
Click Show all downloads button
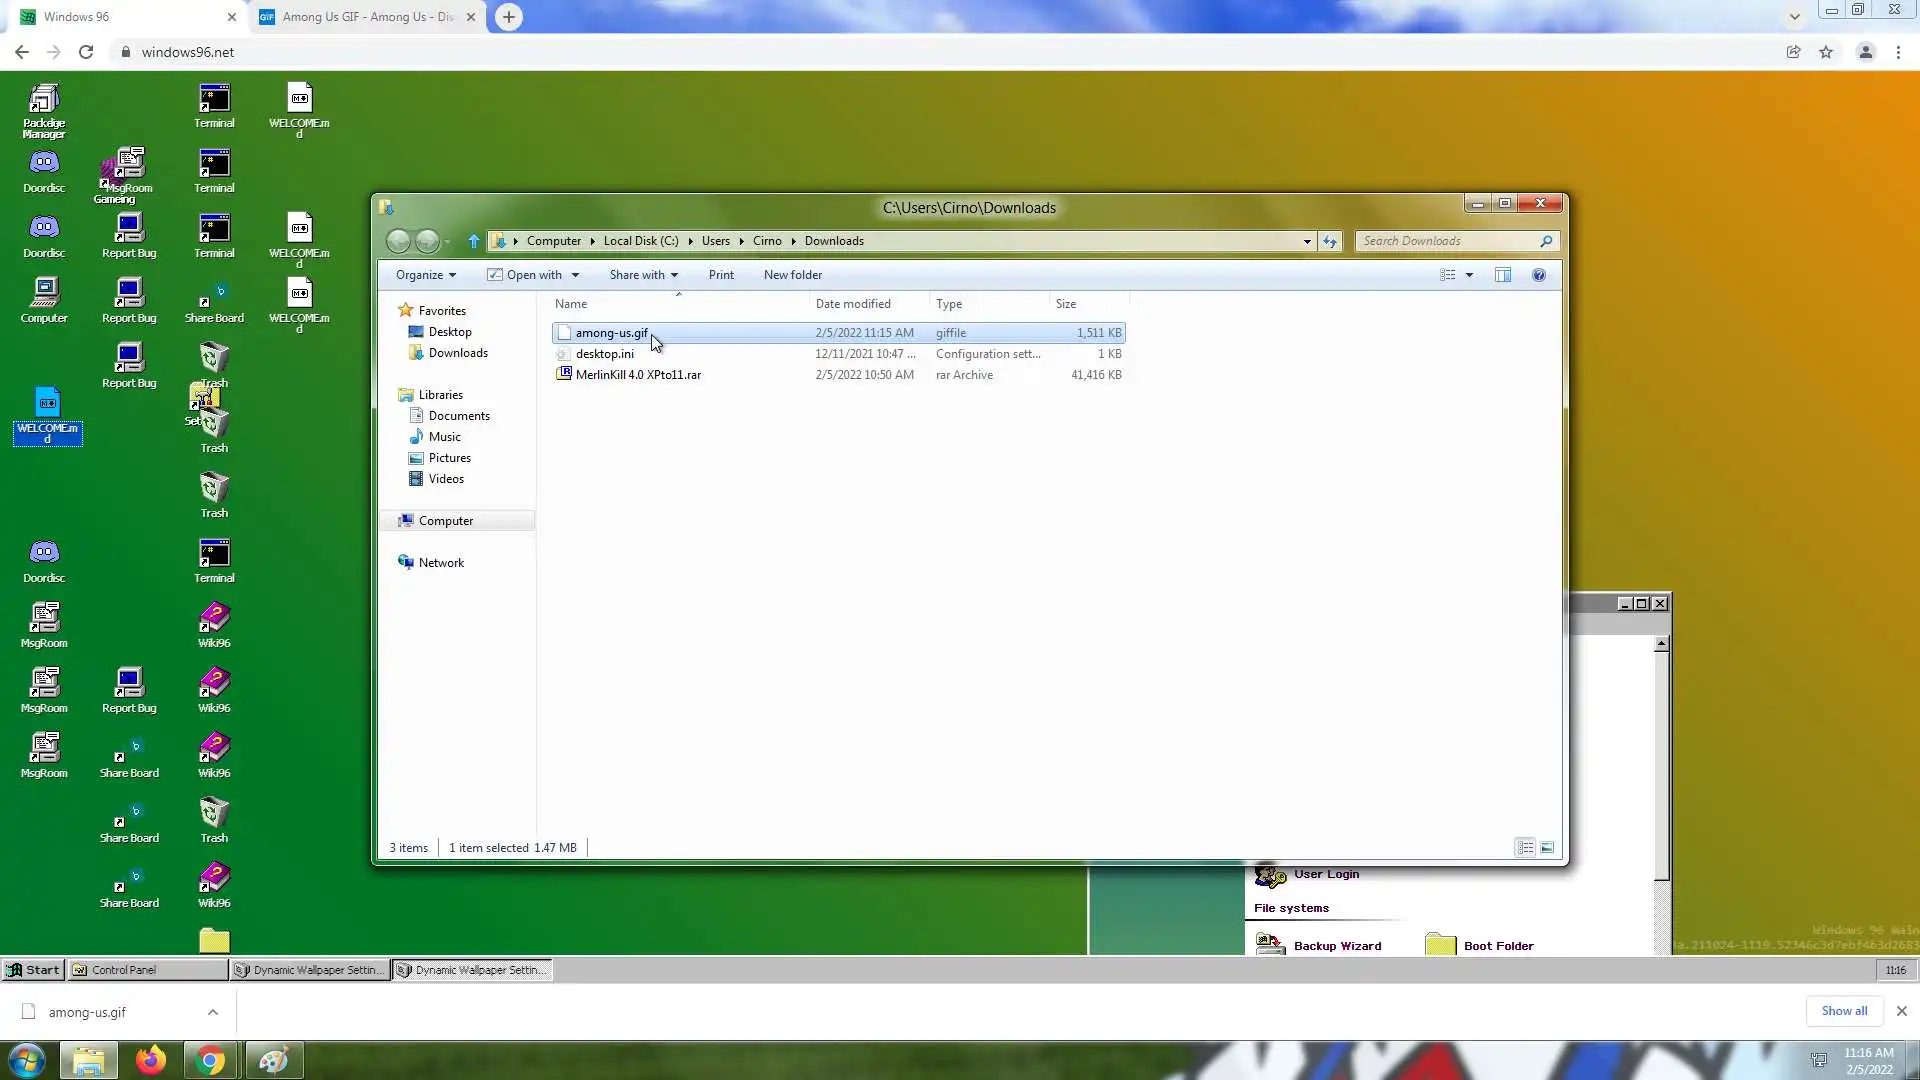point(1844,1011)
